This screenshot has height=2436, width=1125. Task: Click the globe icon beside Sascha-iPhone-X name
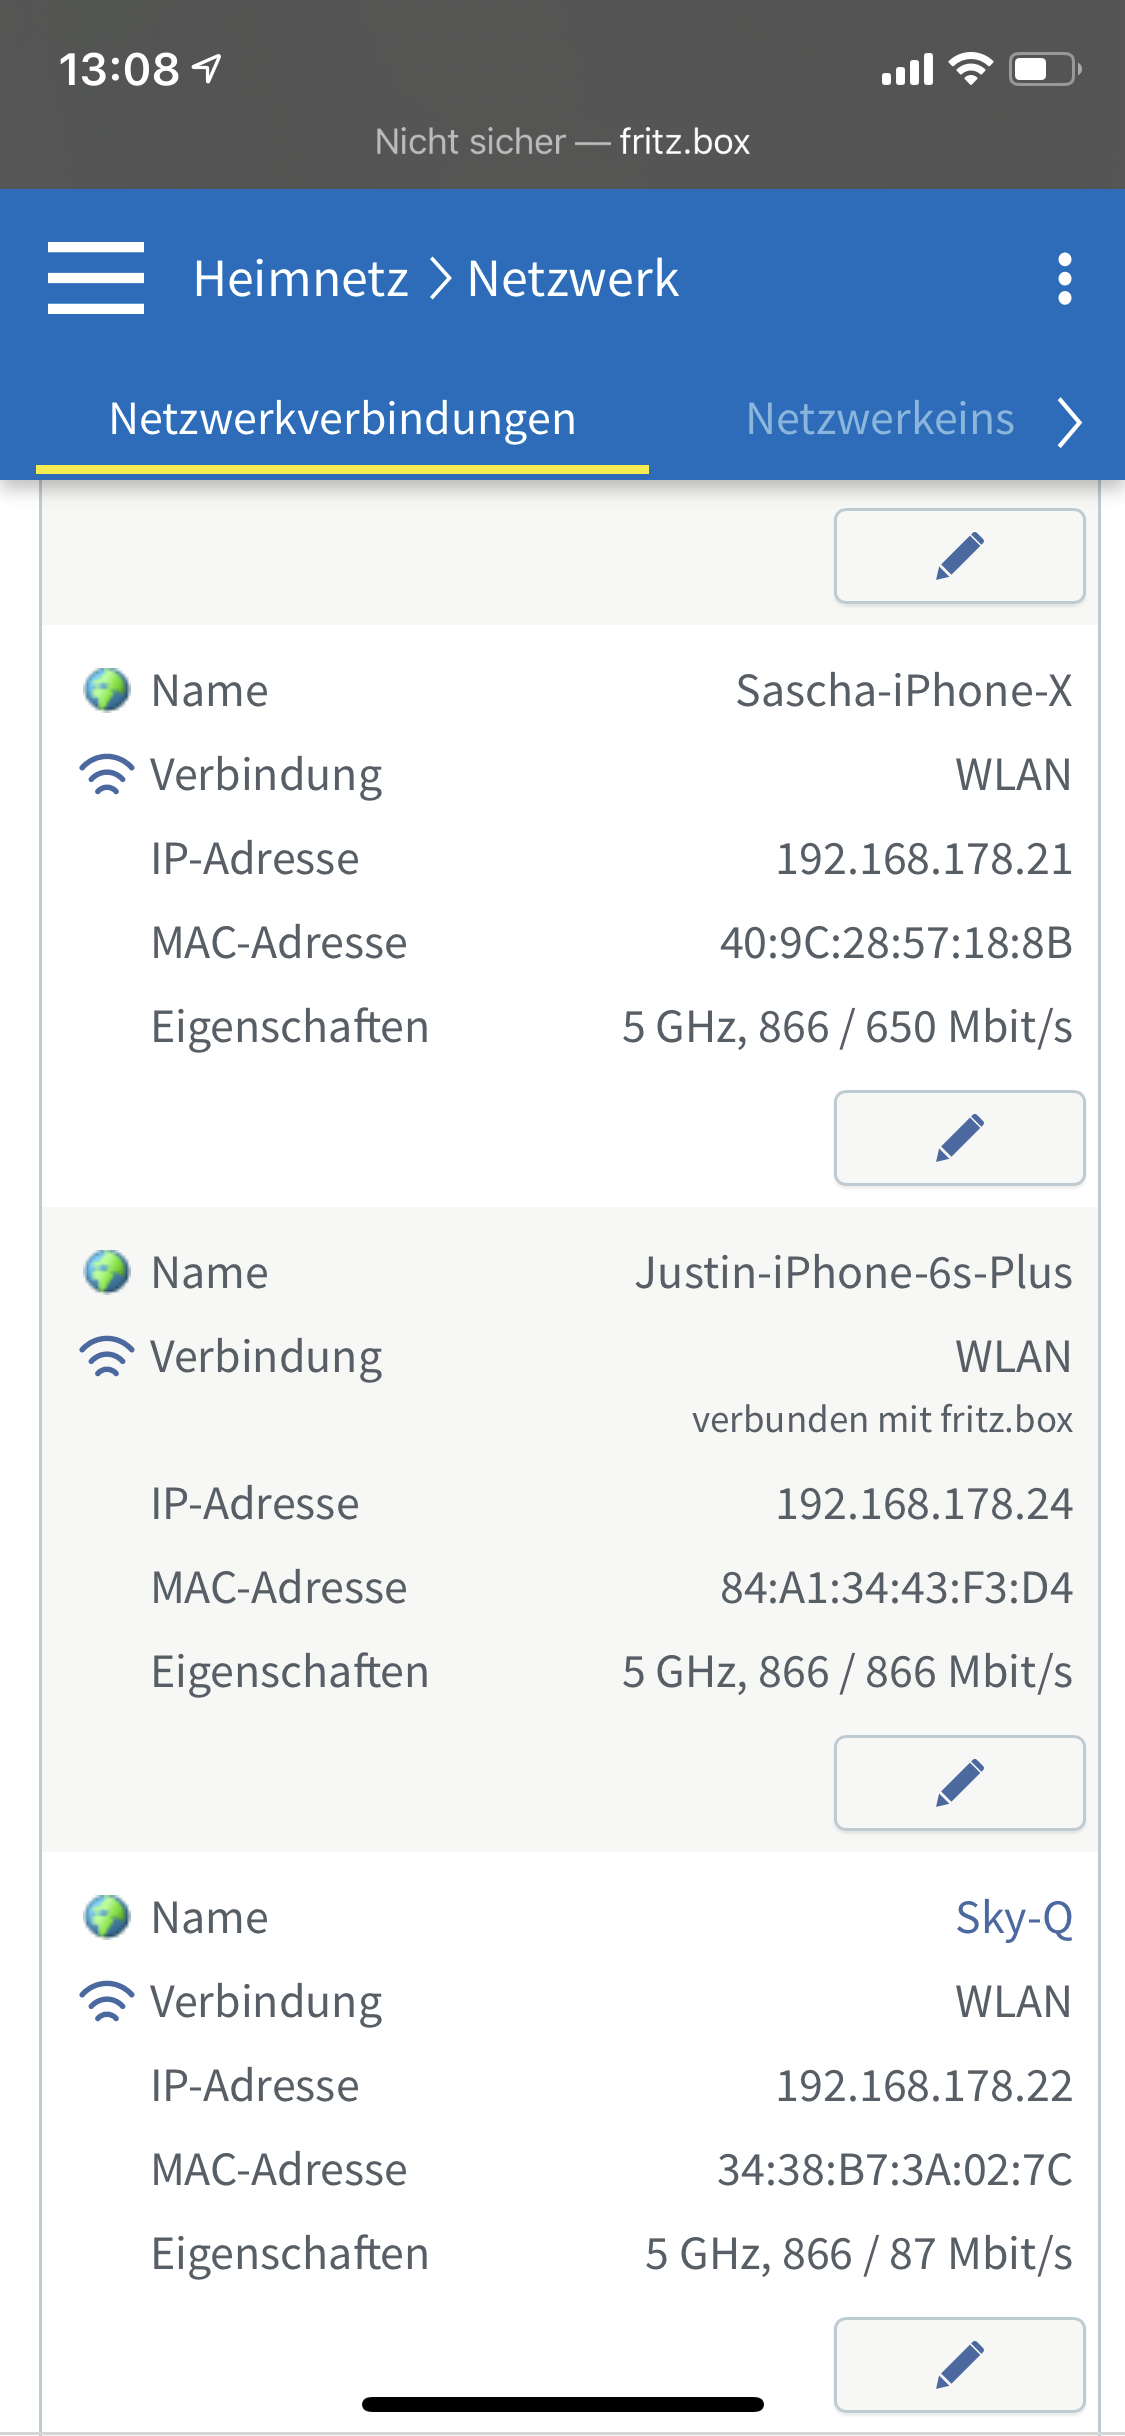click(107, 690)
